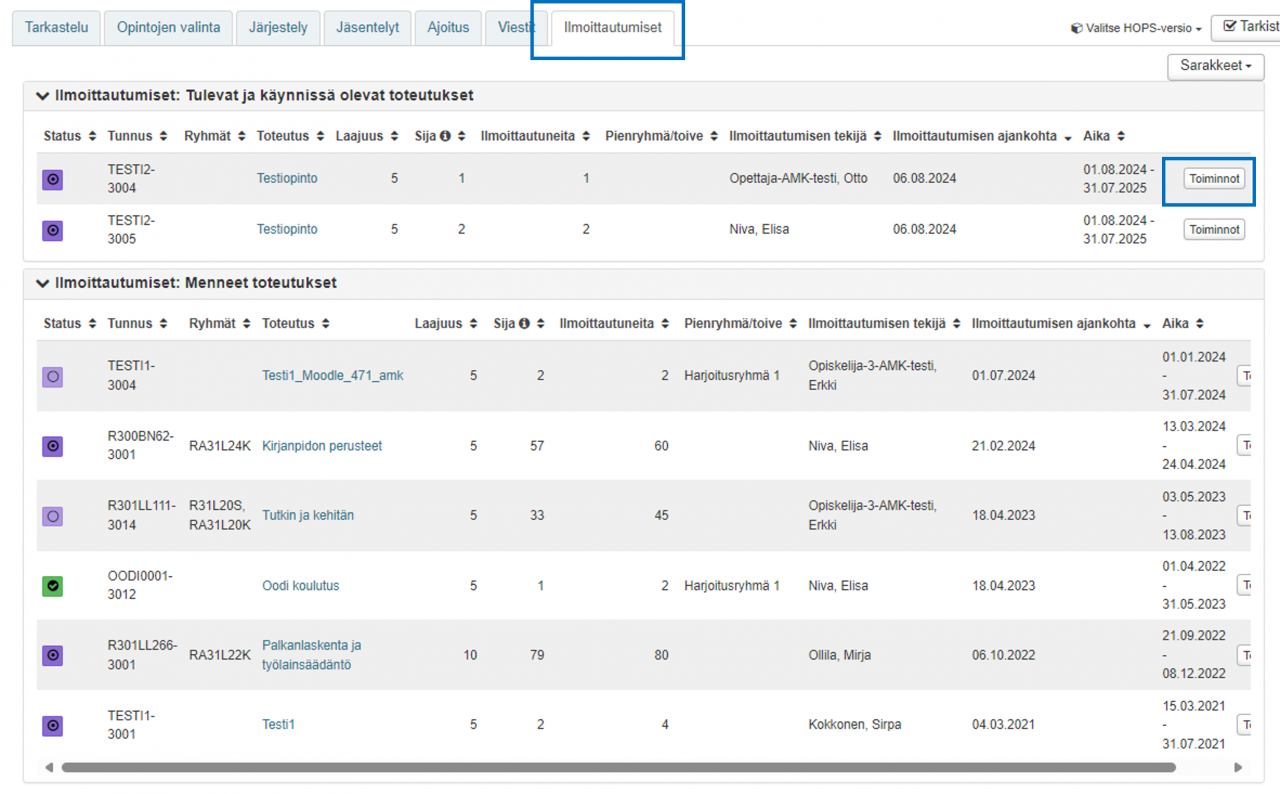Click status icon for TESTI1-3001 row
The image size is (1280, 794).
(x=53, y=725)
